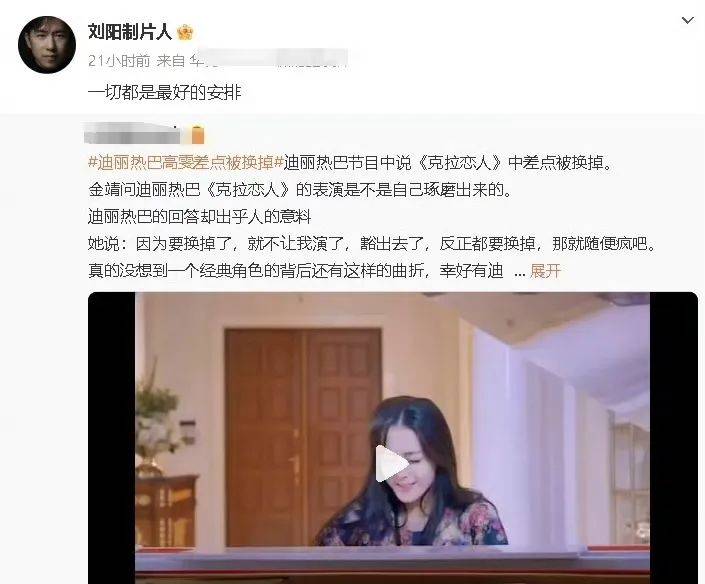Click the username 刘阳制片人
Viewport: 705px width, 584px height.
pos(129,32)
